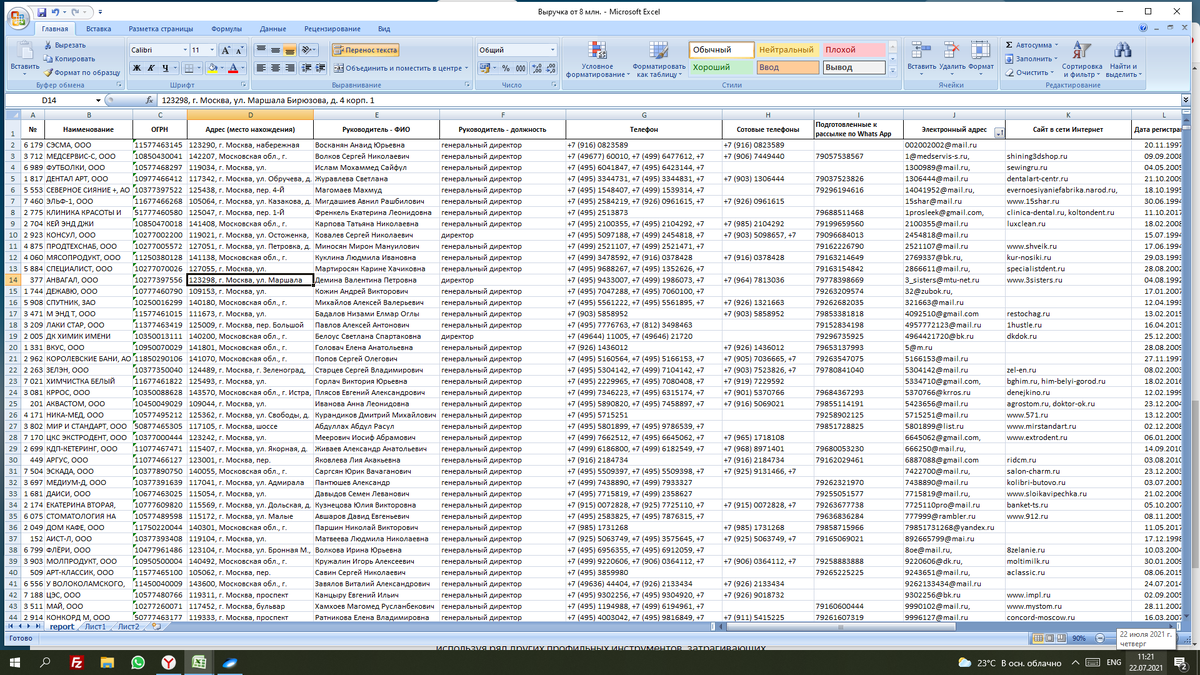Switch to Данные ribbon tab

point(273,29)
